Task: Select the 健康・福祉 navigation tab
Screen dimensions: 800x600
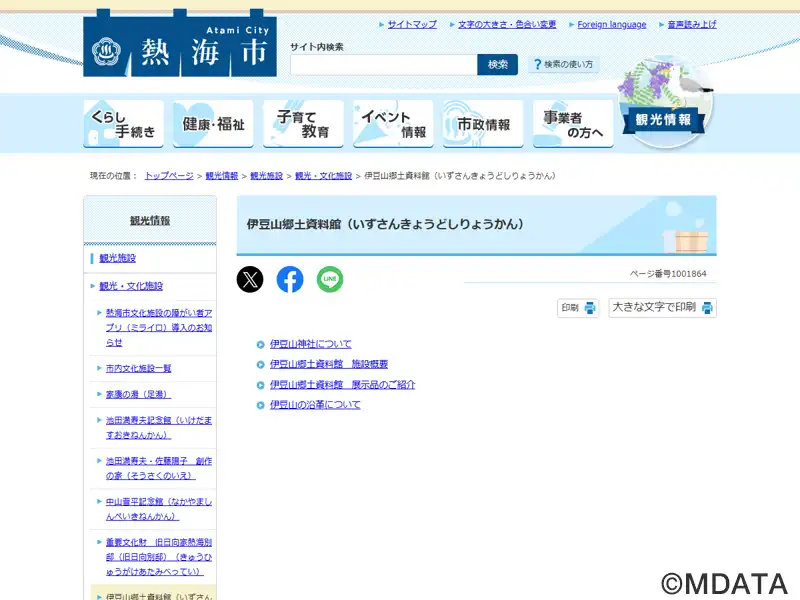Action: pyautogui.click(x=213, y=124)
